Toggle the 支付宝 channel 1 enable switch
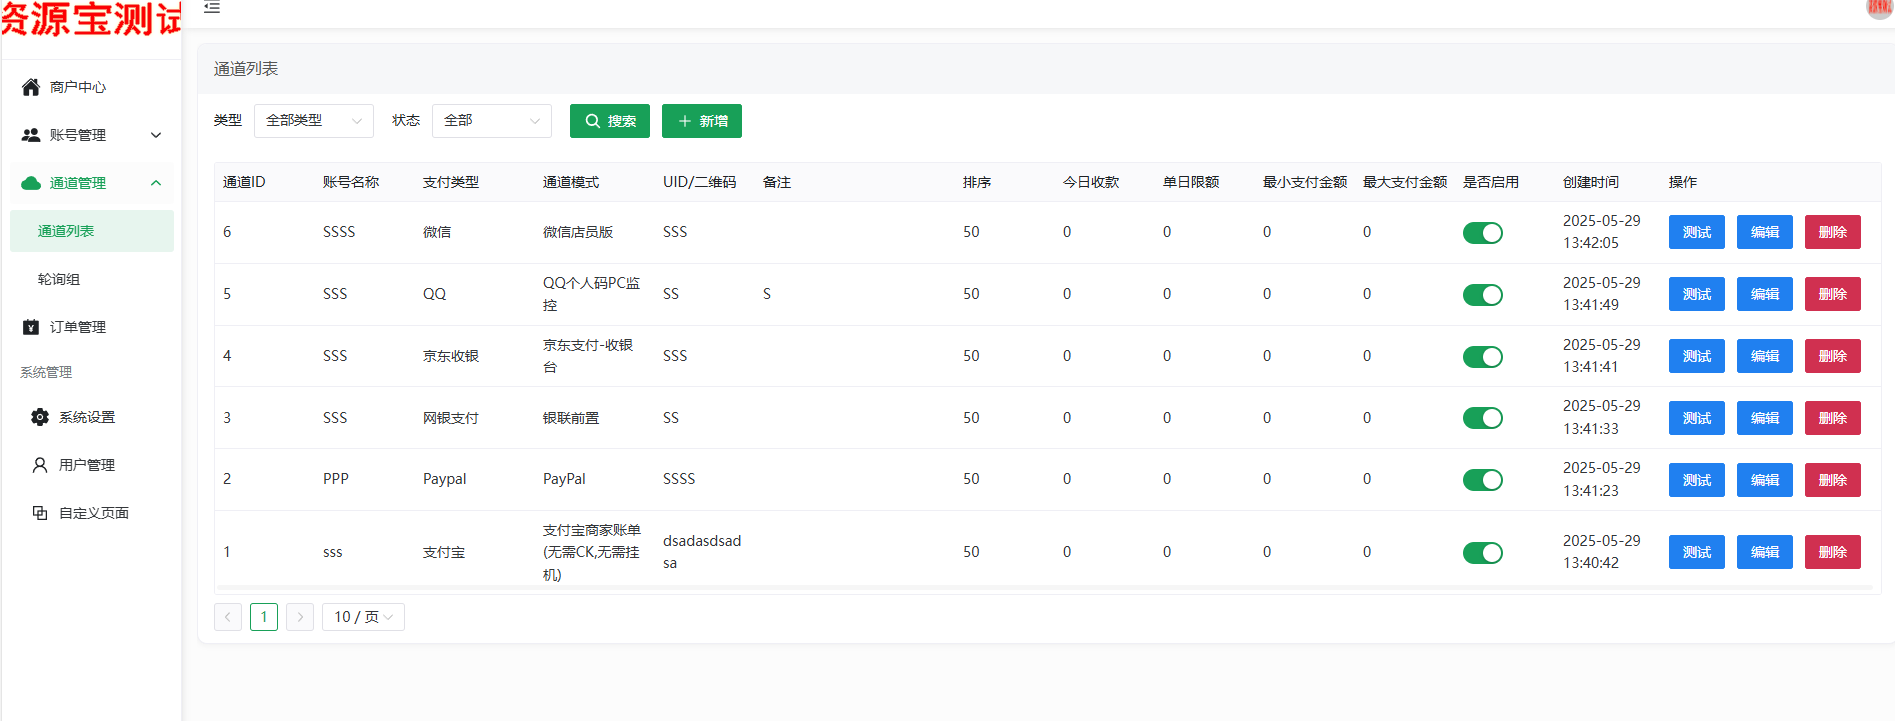Viewport: 1895px width, 721px height. point(1483,553)
